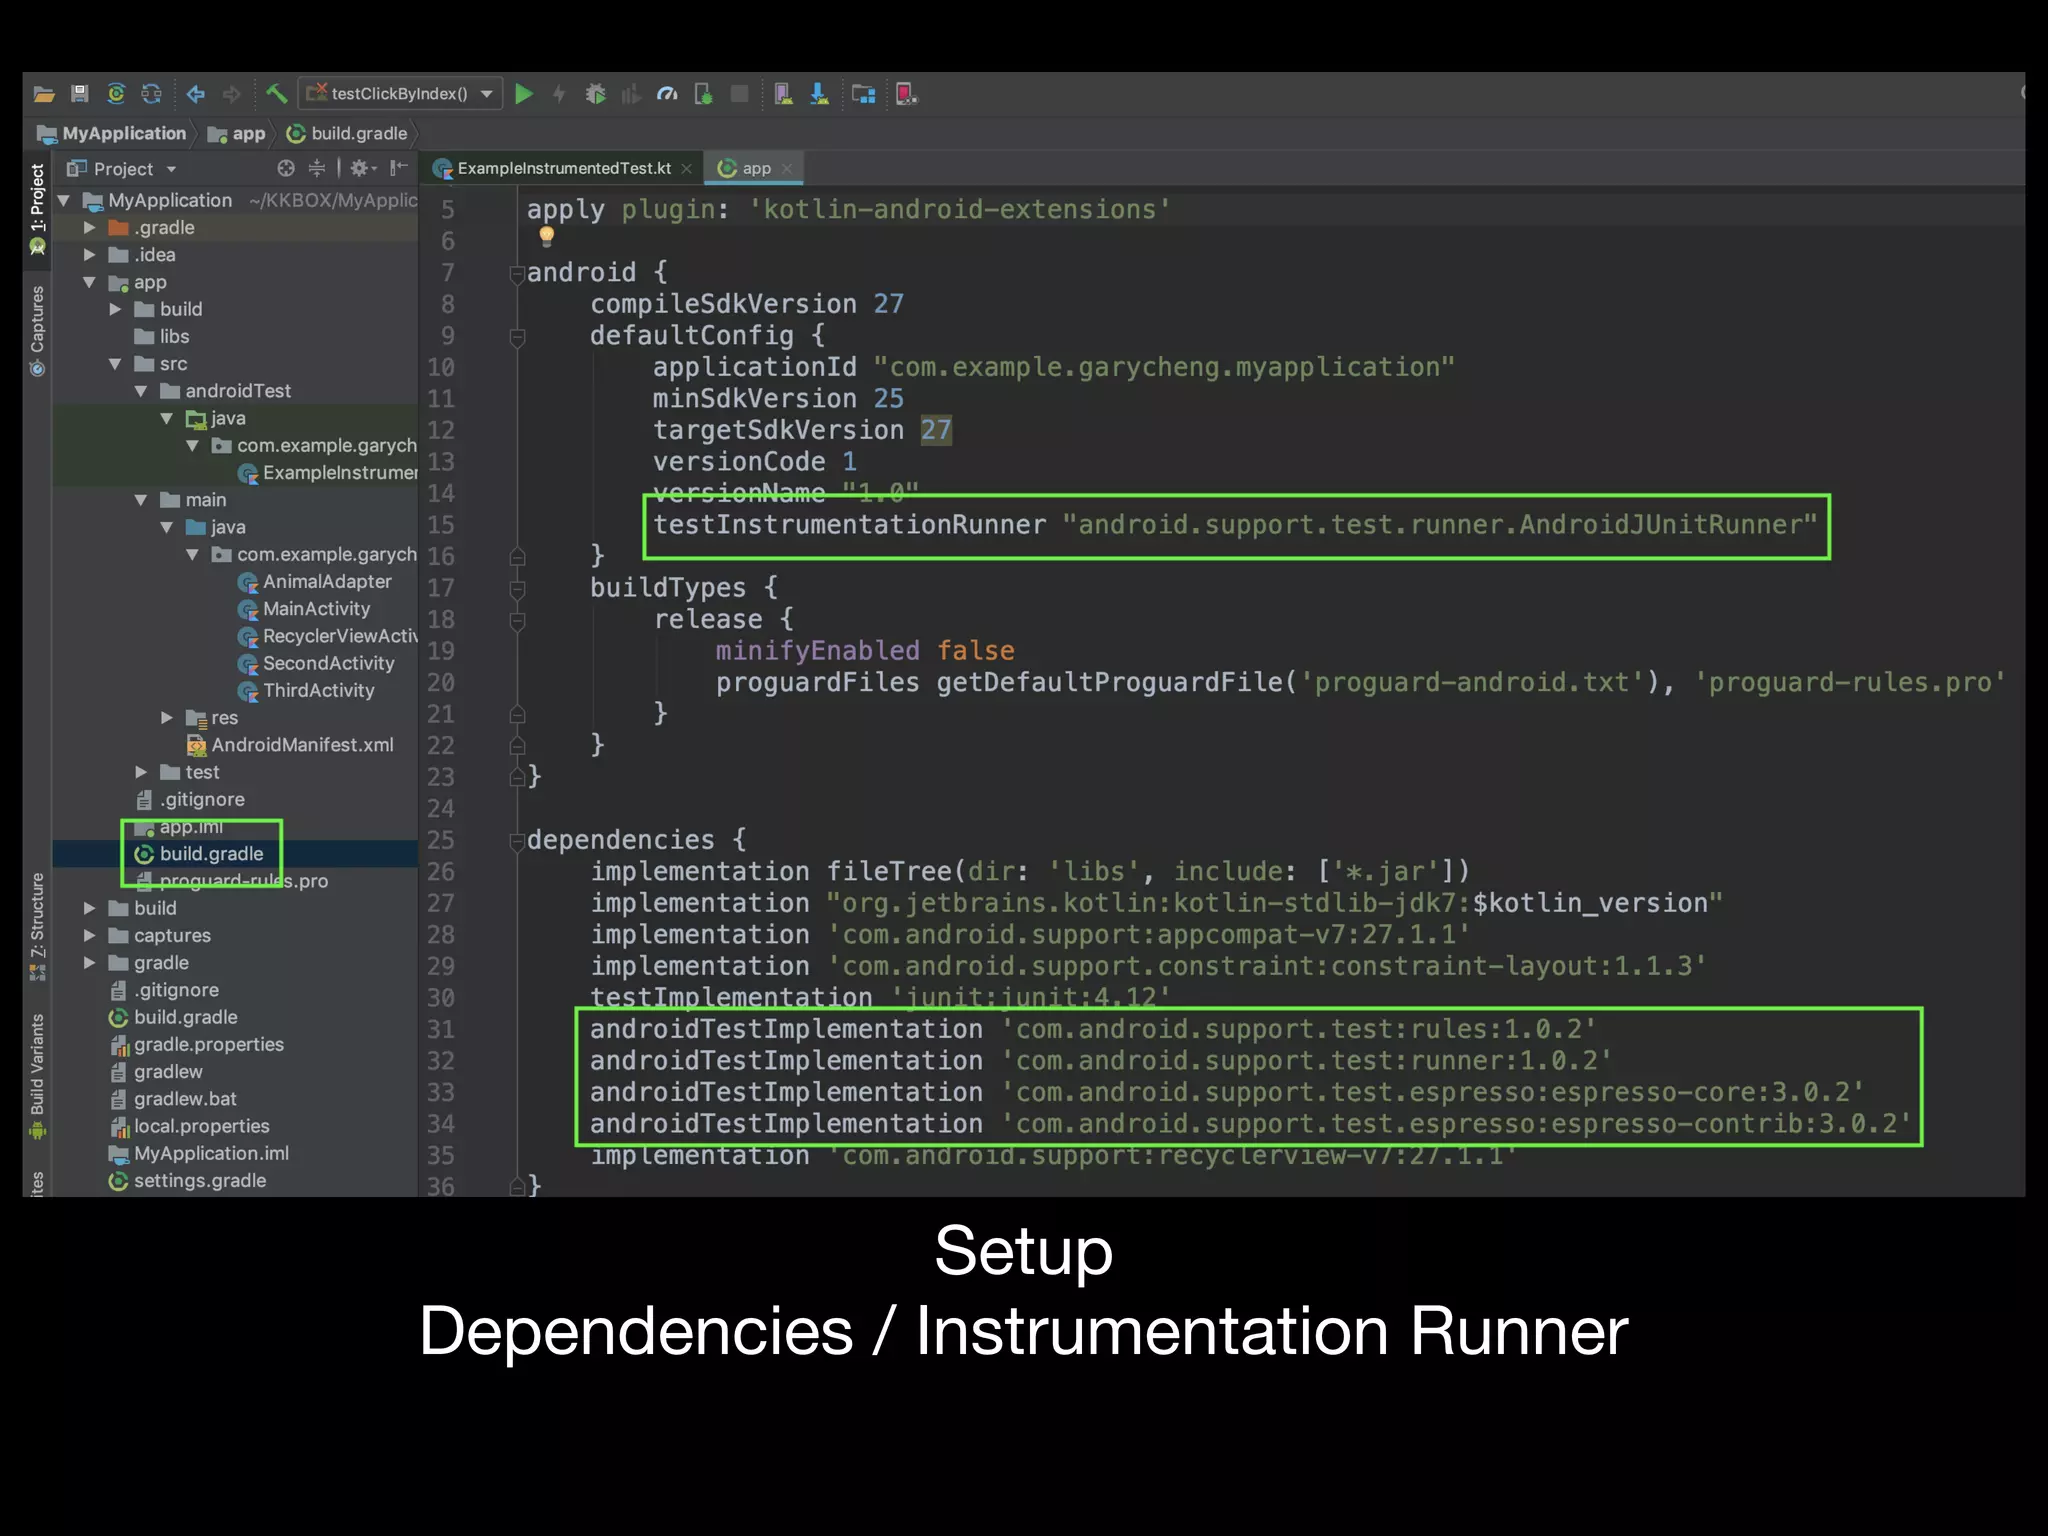
Task: Run the app with green play button
Action: click(x=523, y=94)
